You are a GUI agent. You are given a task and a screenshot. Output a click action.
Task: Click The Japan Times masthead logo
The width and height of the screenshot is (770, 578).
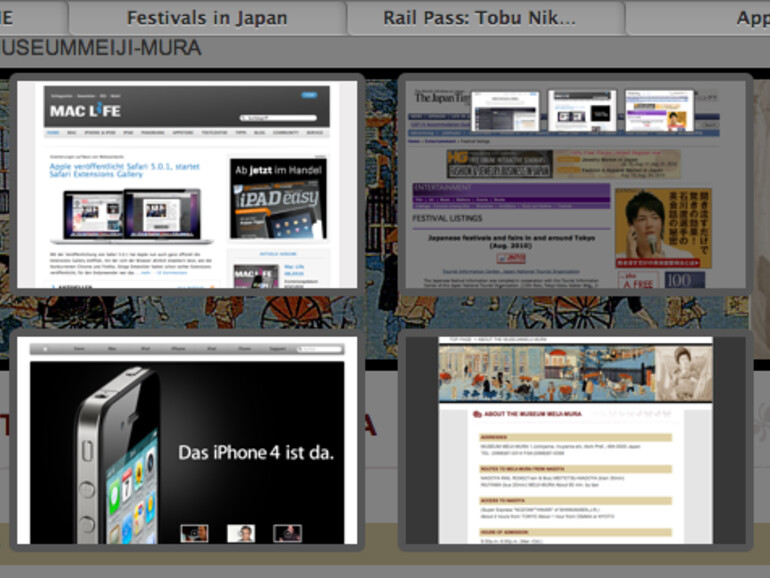pos(441,98)
